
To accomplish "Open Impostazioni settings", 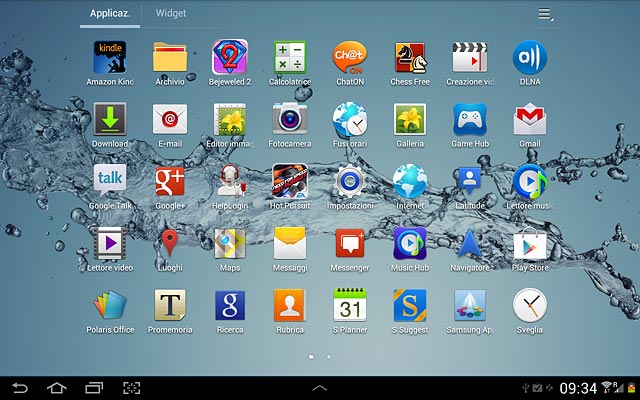I will coord(350,187).
